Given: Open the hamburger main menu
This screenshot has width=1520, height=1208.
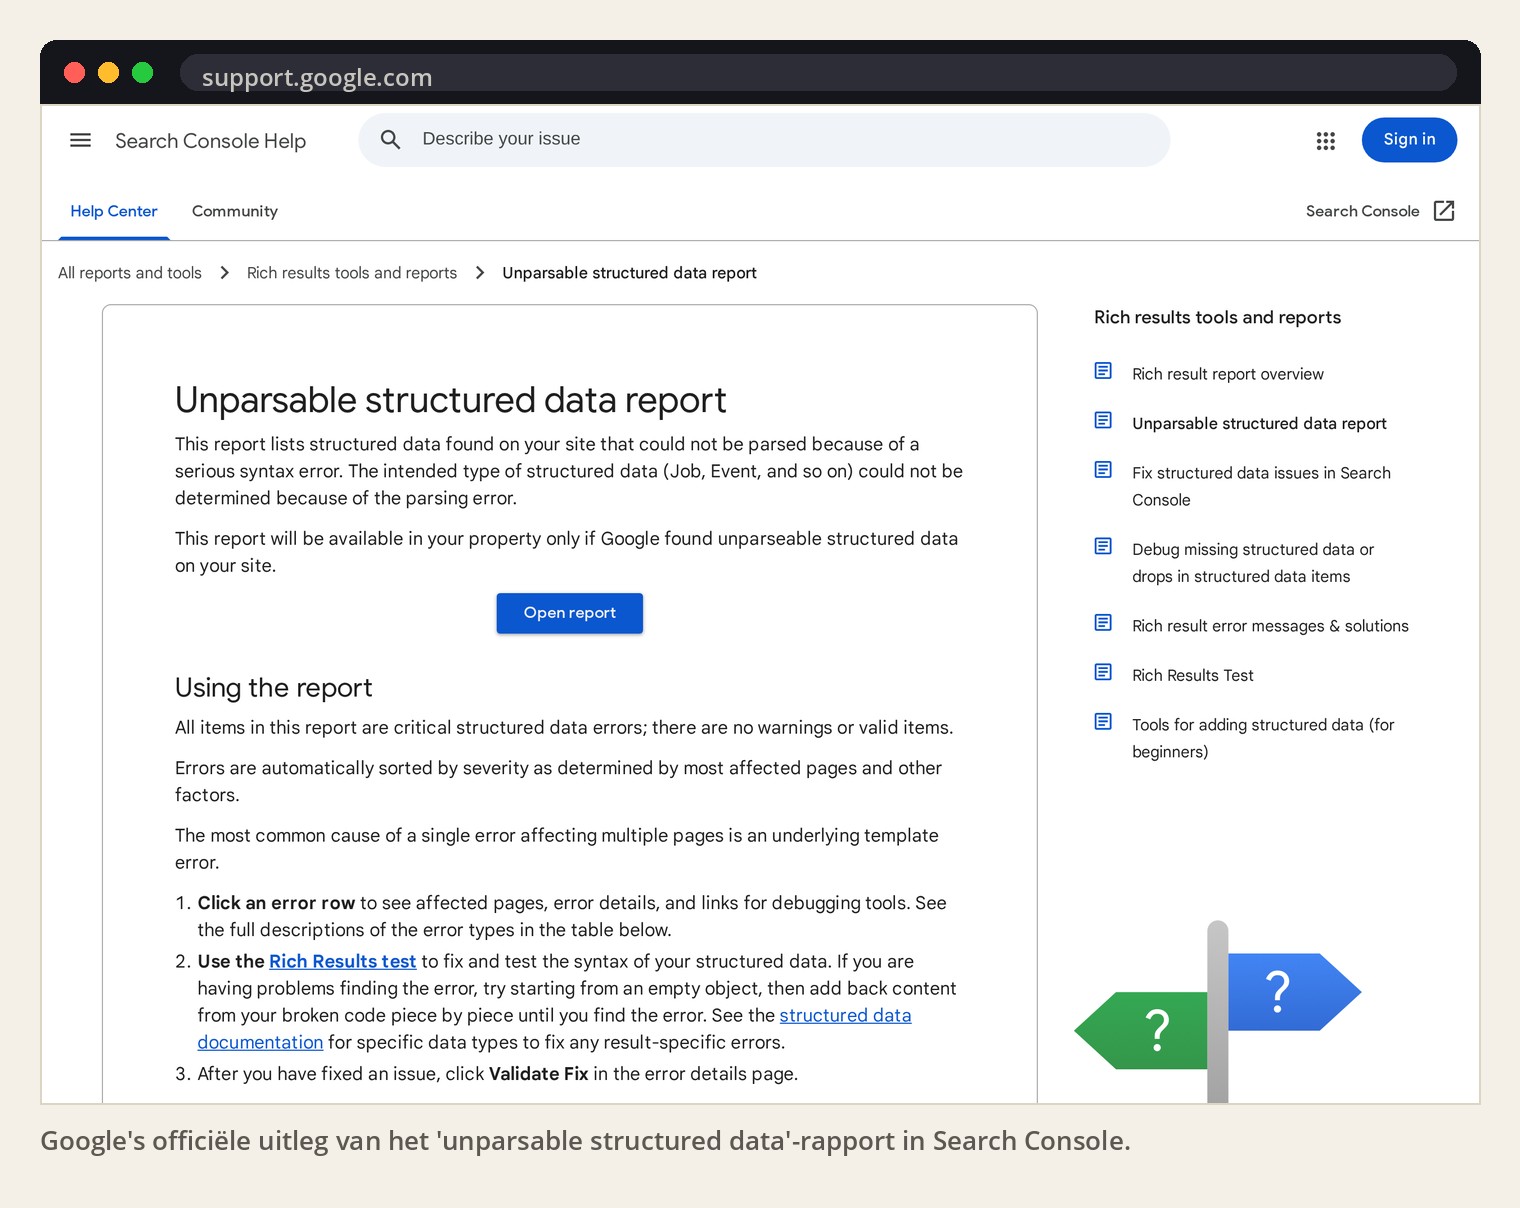Looking at the screenshot, I should tap(80, 140).
